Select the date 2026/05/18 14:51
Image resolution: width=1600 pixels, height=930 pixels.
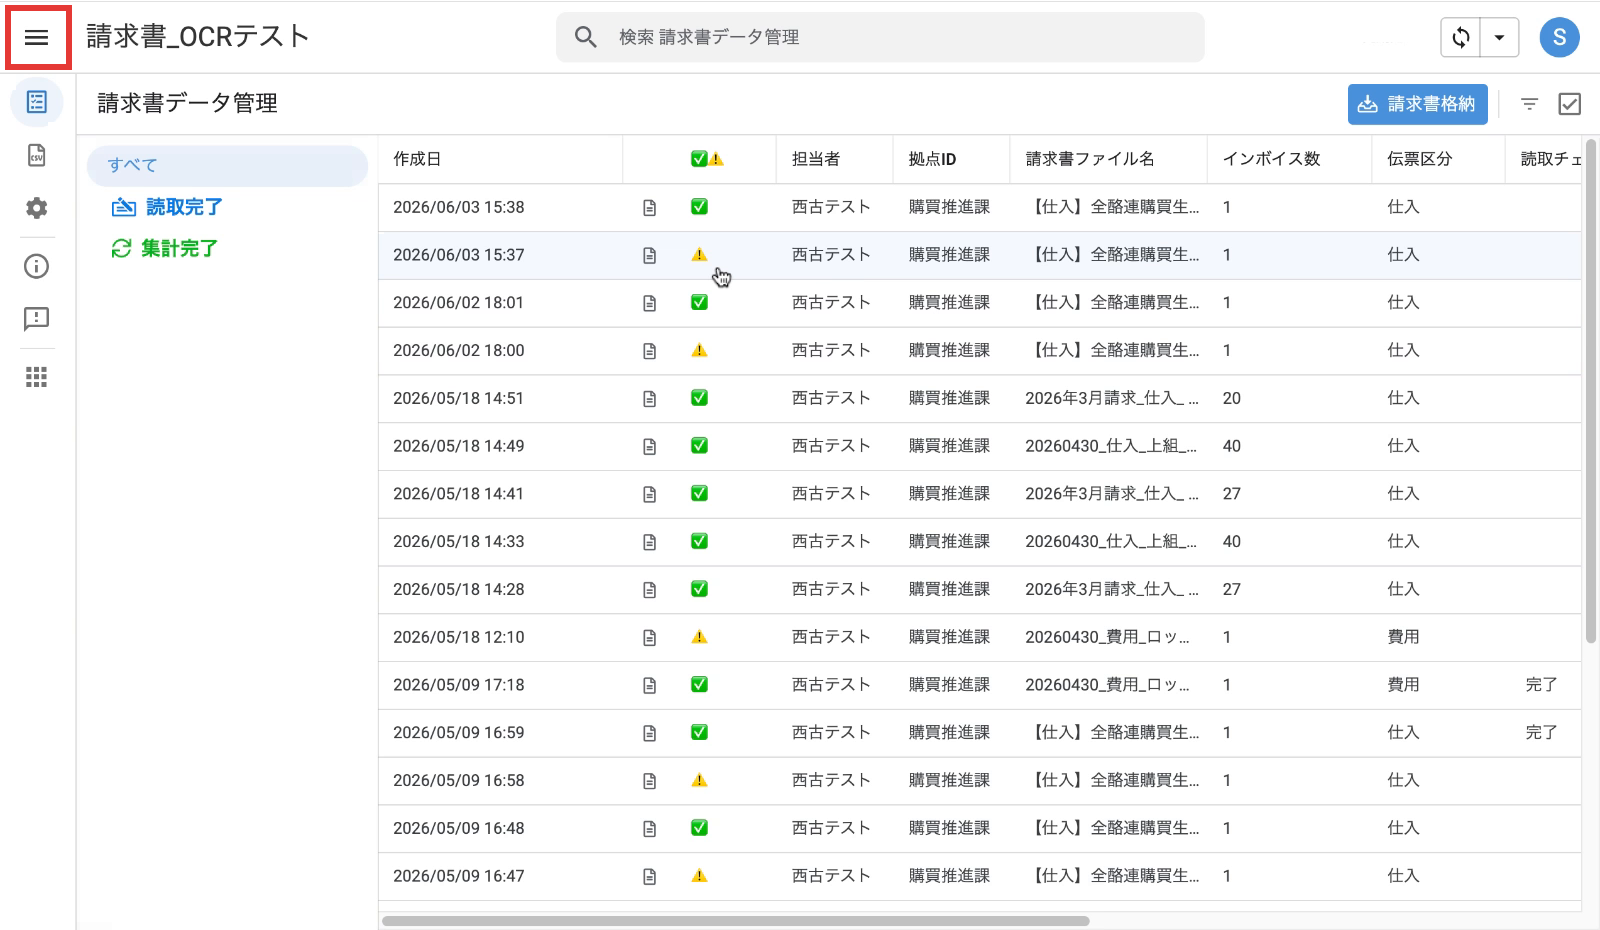[x=459, y=399]
